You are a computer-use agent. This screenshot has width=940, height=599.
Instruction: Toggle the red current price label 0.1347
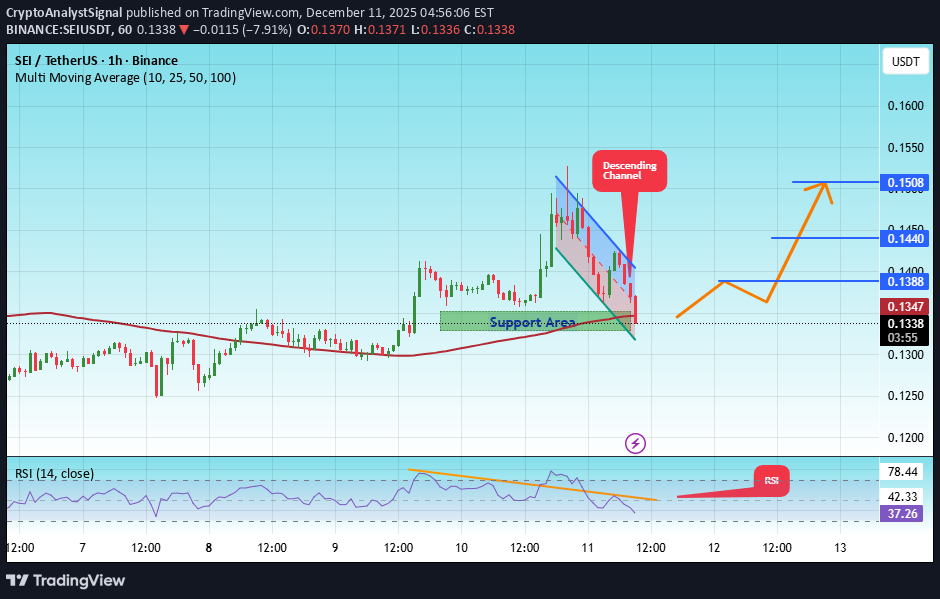[907, 305]
